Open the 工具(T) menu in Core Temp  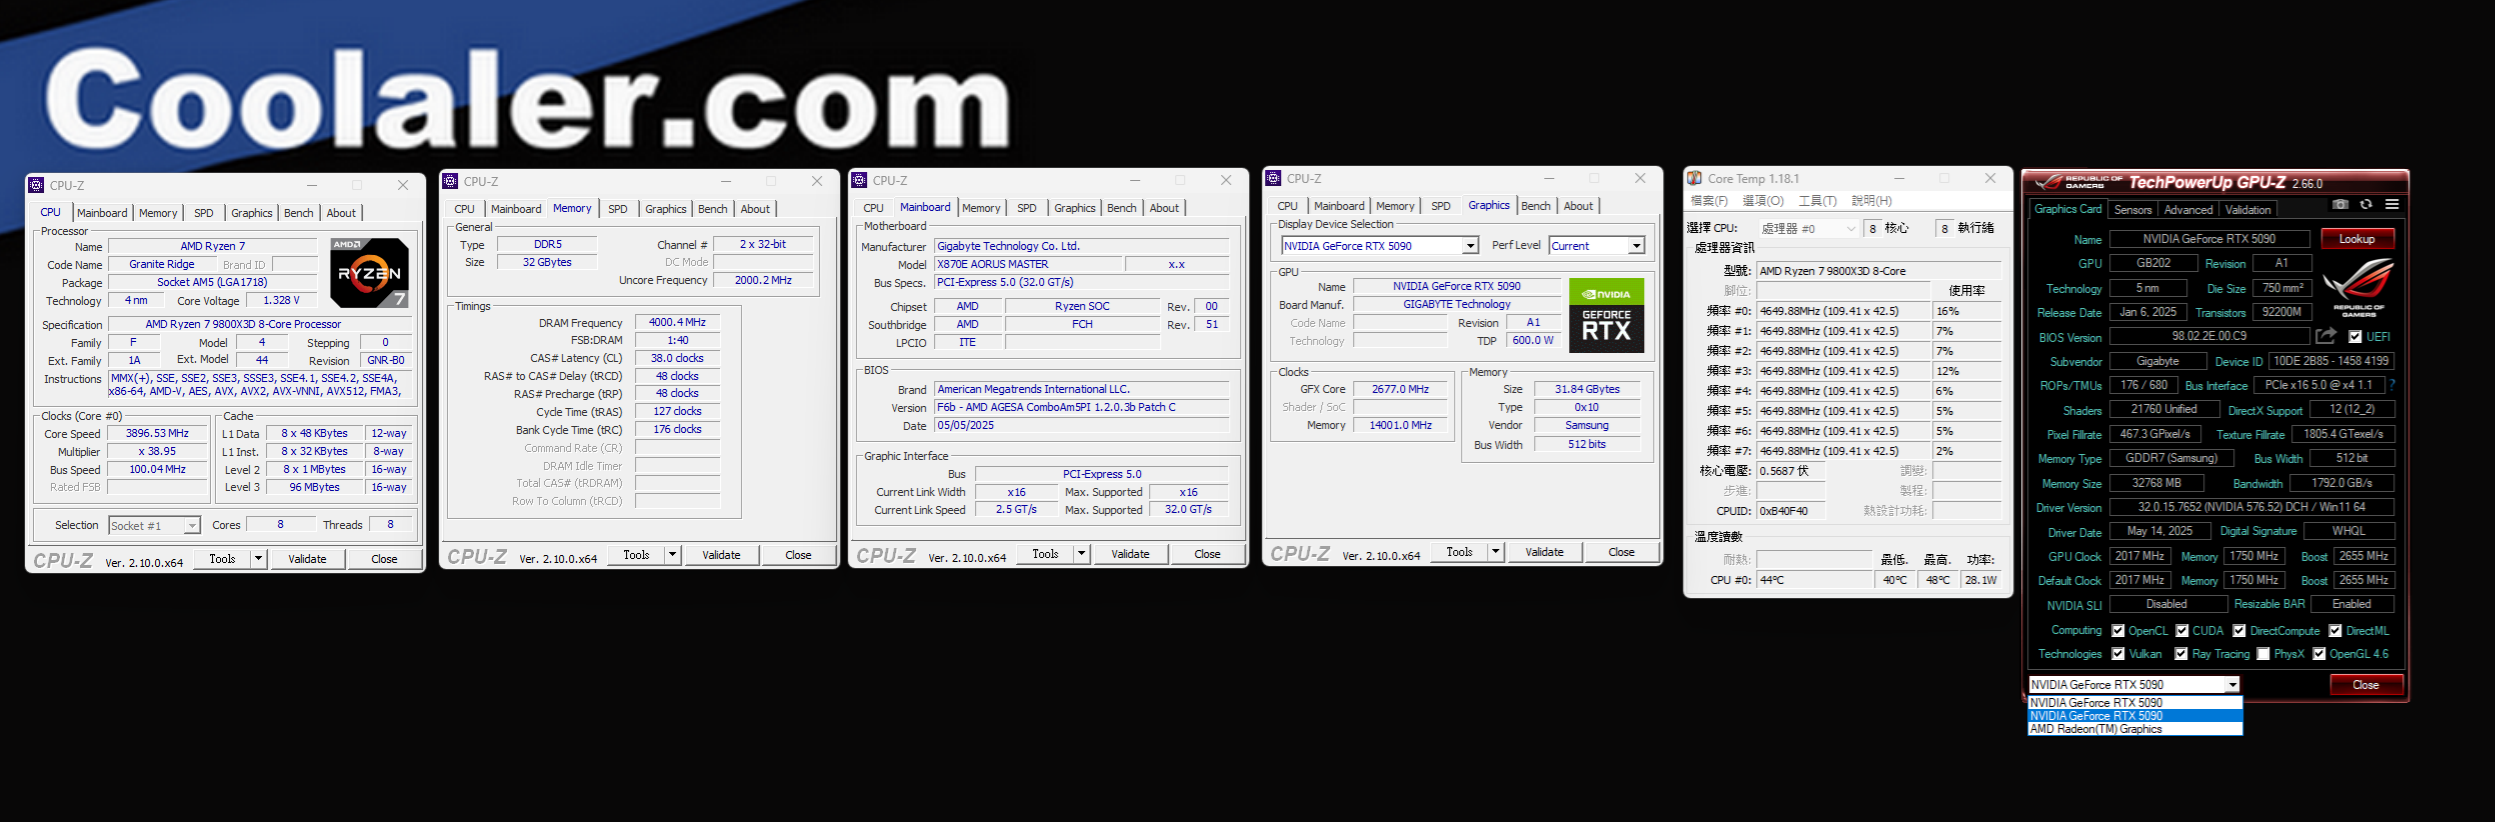pyautogui.click(x=1817, y=201)
